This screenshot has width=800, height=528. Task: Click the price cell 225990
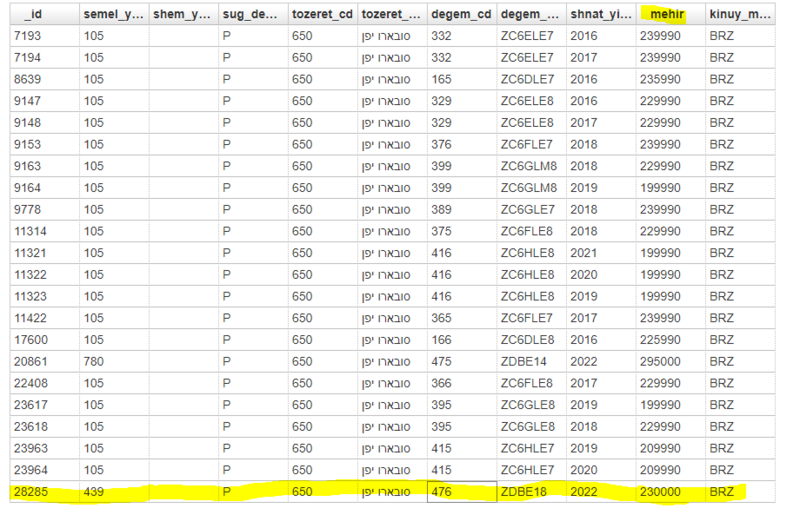coord(671,340)
